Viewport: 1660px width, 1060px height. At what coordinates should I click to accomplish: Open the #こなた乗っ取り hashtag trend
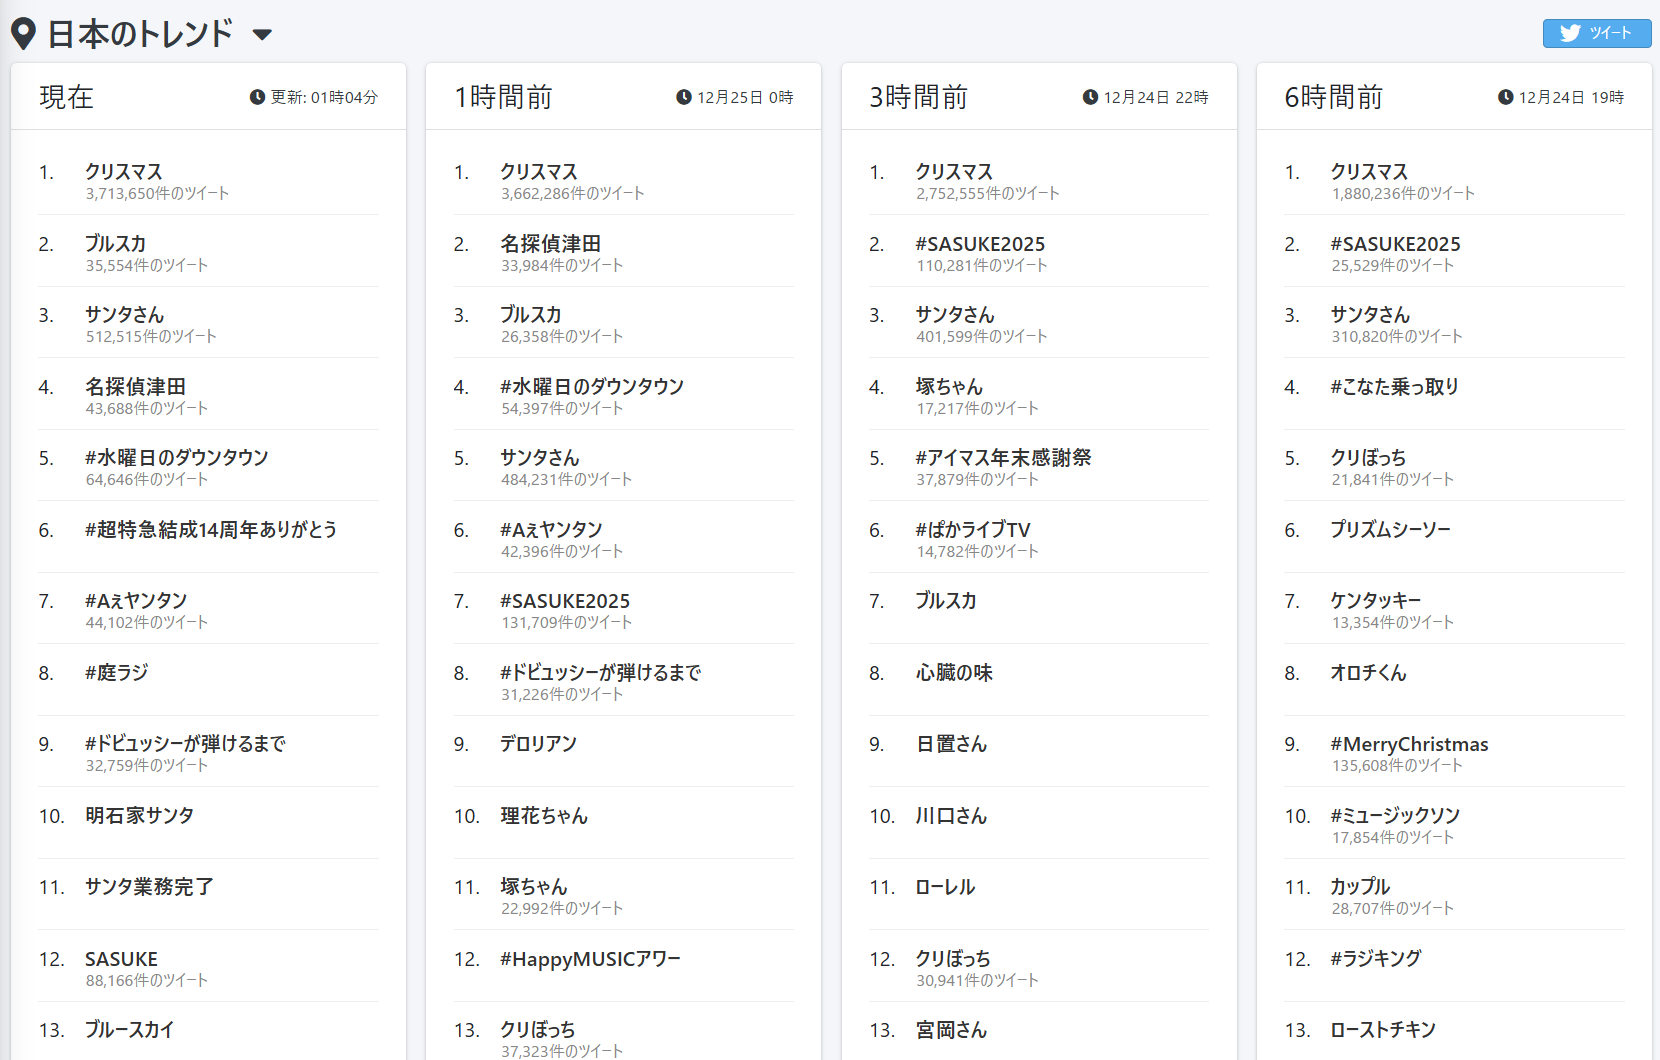click(1394, 387)
